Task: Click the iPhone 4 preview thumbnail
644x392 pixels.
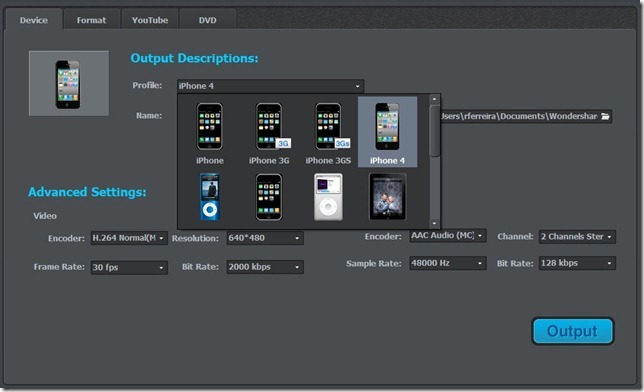Action: coord(69,83)
